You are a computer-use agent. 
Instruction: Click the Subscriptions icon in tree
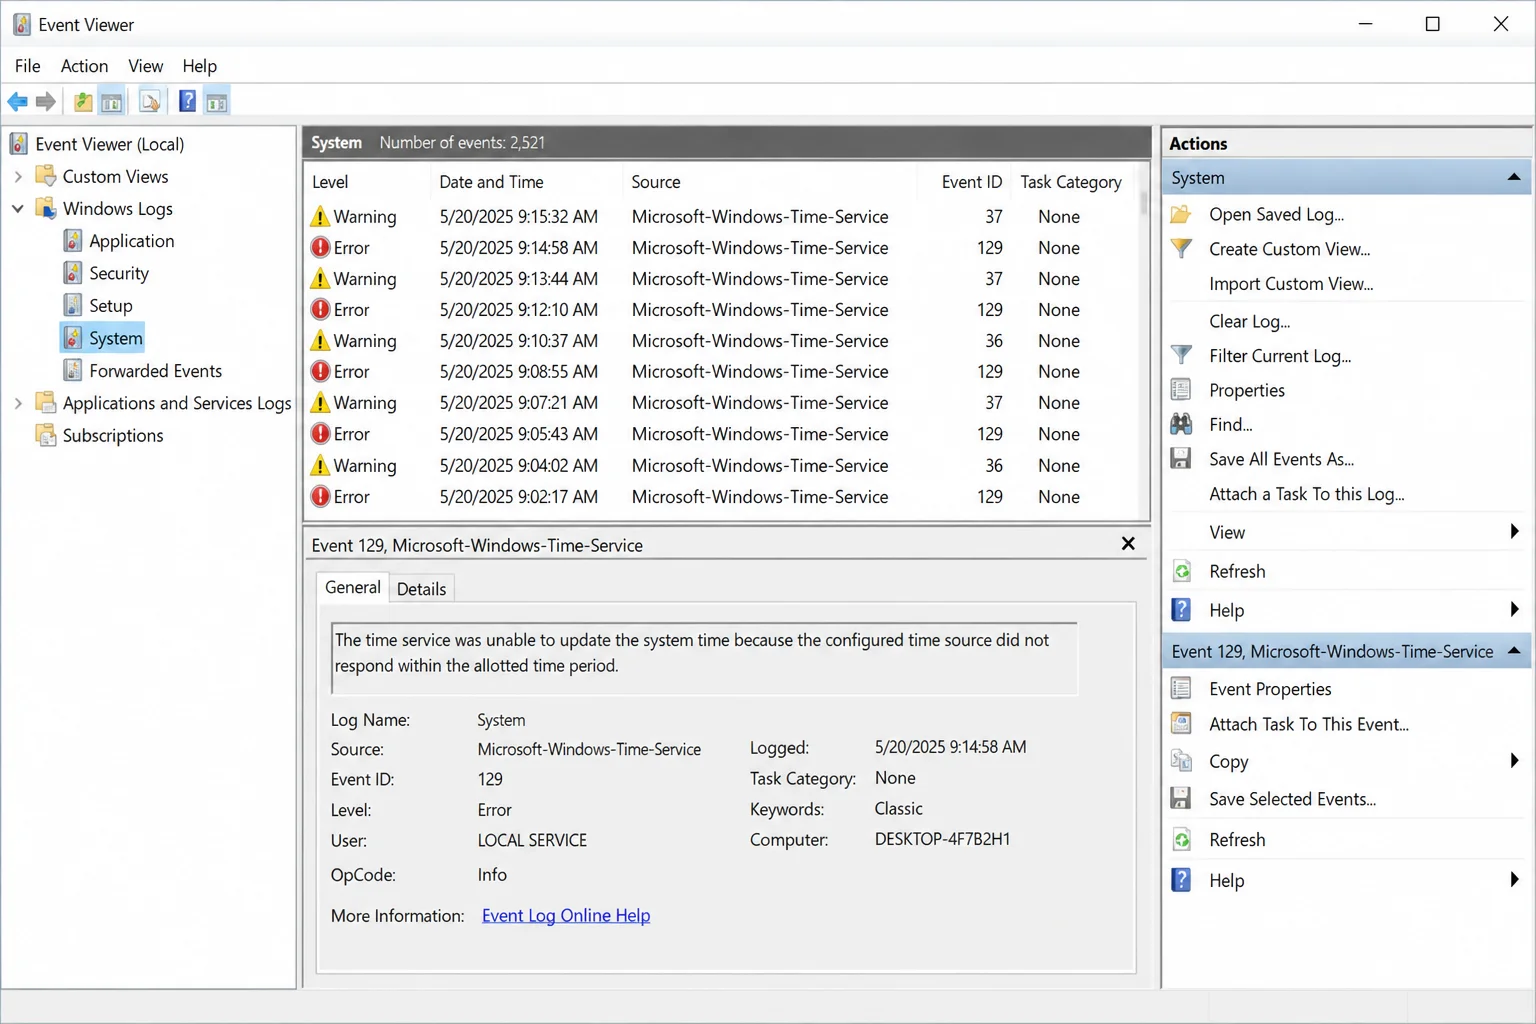pyautogui.click(x=45, y=435)
